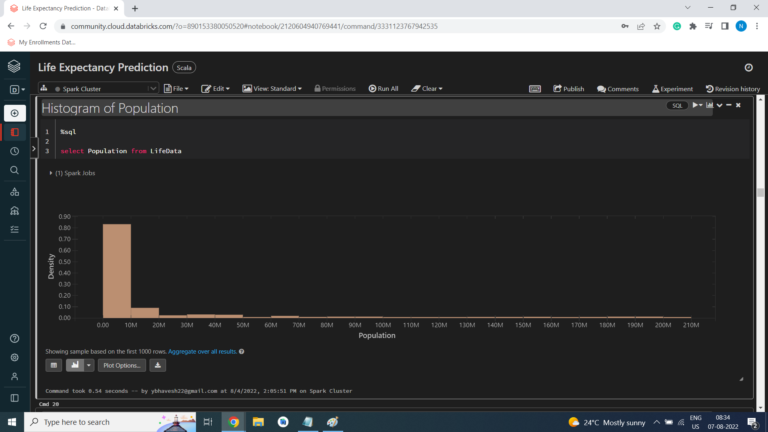Click the Create plus icon in sidebar

click(14, 113)
